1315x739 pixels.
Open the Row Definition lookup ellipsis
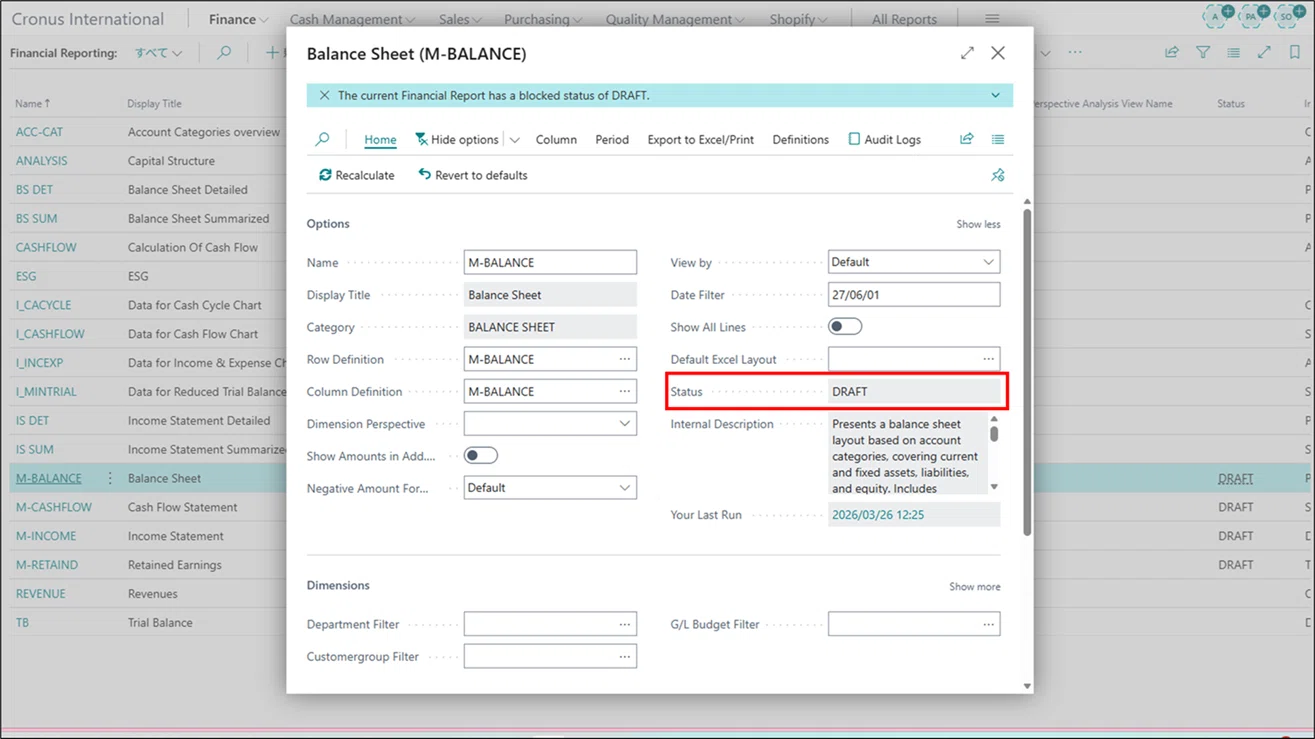tap(625, 359)
